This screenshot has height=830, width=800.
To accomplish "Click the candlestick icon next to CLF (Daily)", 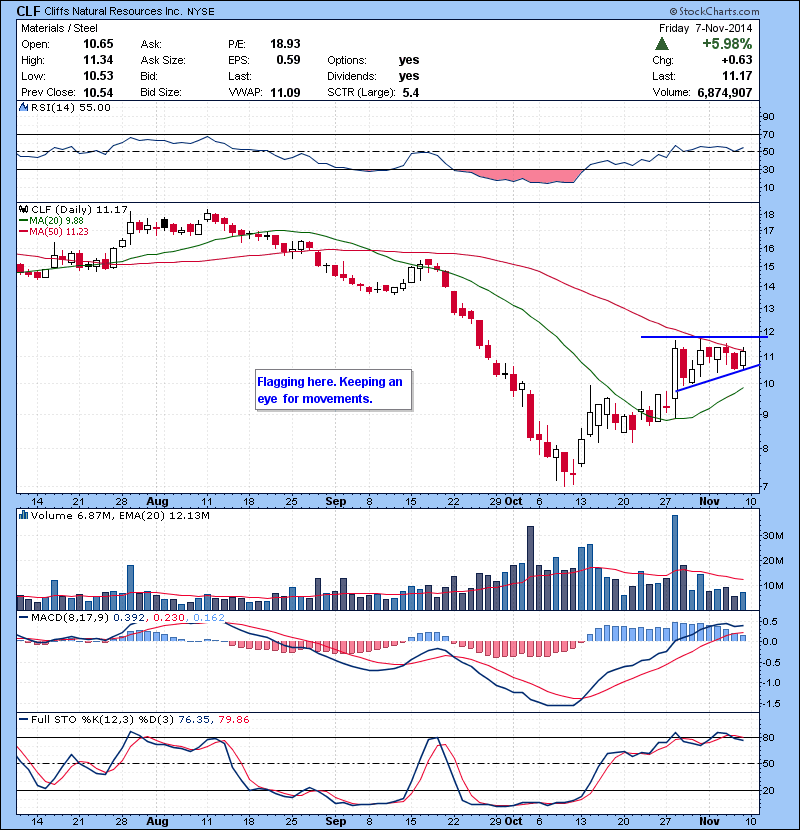I will pyautogui.click(x=24, y=209).
